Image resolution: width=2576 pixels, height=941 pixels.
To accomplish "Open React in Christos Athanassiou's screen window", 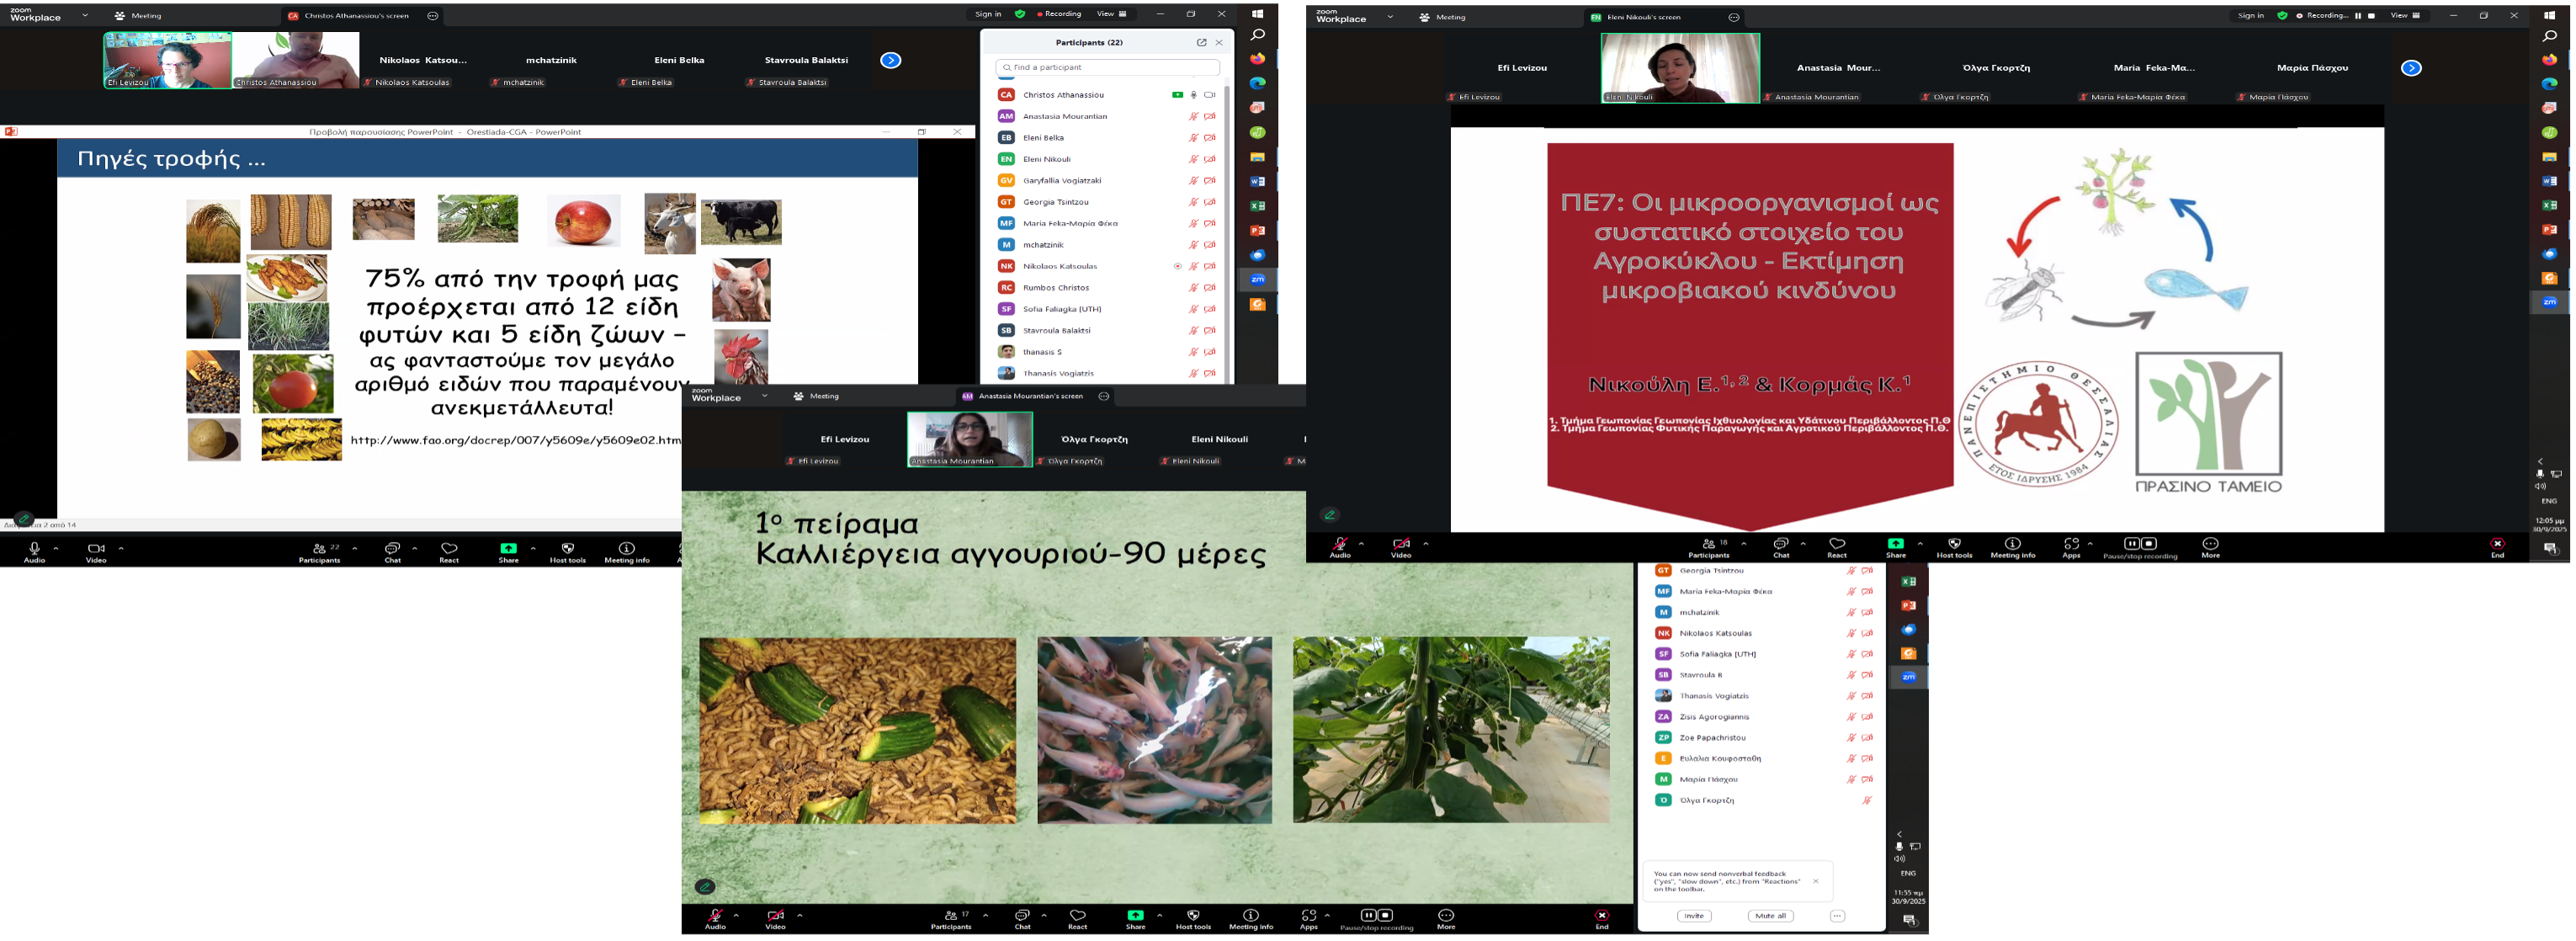I will [449, 552].
